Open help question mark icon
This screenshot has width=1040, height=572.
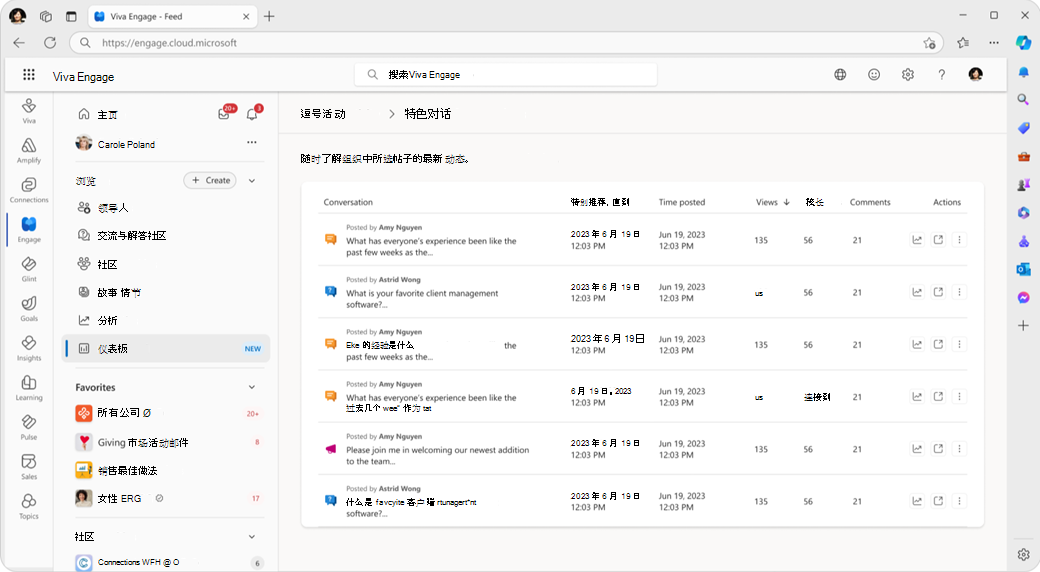tap(942, 74)
